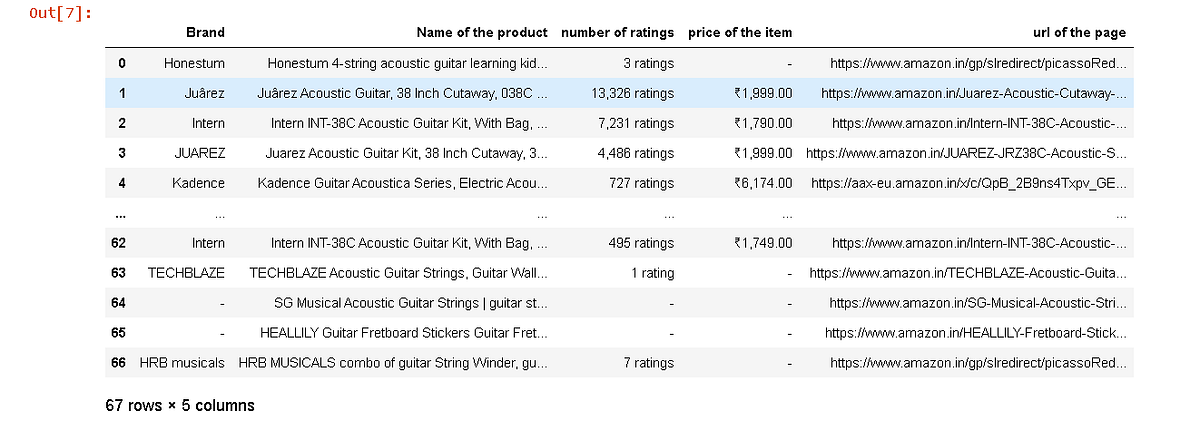Open the aax-eu.amazon.in Kadence URL
Screen dimensions: 1200x429
(x=969, y=183)
